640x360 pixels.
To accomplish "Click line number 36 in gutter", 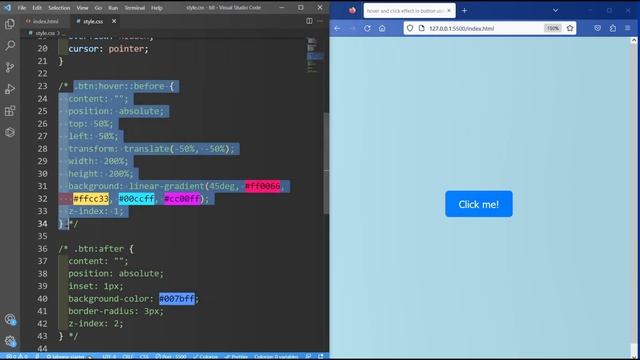I will pyautogui.click(x=42, y=249).
